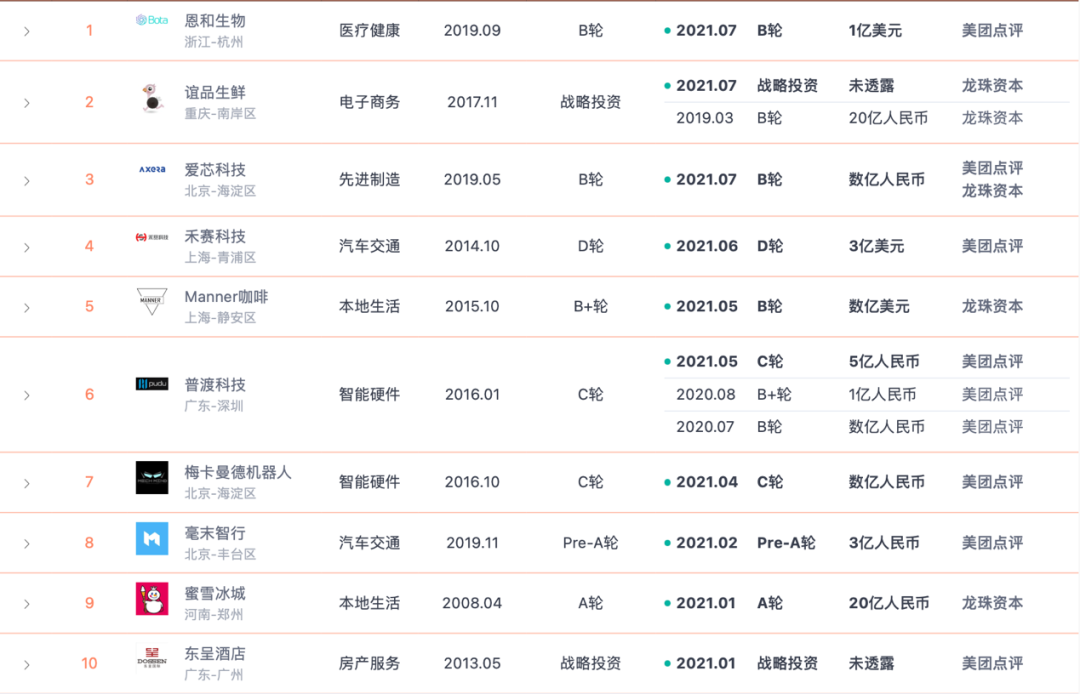Expand row 6 chevron for 普渡科技

[27, 395]
